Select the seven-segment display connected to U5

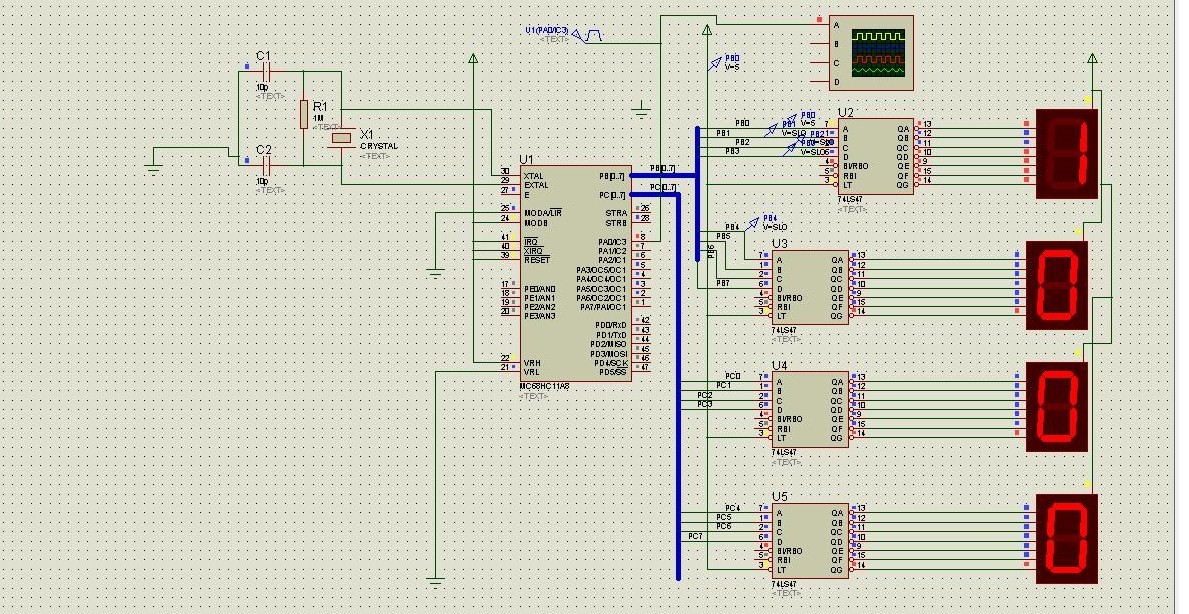pyautogui.click(x=1066, y=539)
